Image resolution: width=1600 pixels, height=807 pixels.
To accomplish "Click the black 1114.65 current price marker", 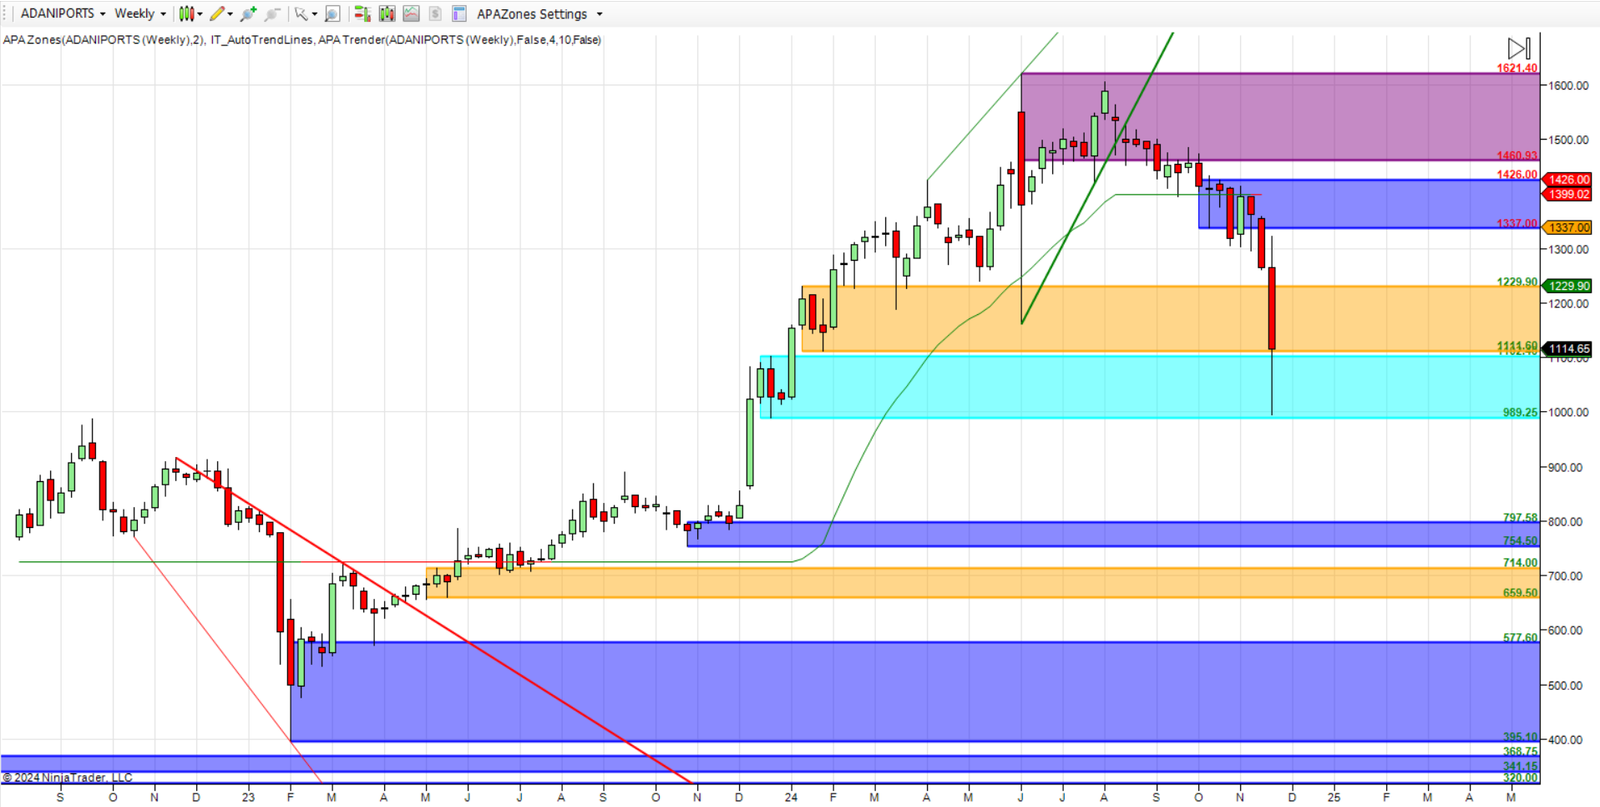I will click(x=1568, y=349).
